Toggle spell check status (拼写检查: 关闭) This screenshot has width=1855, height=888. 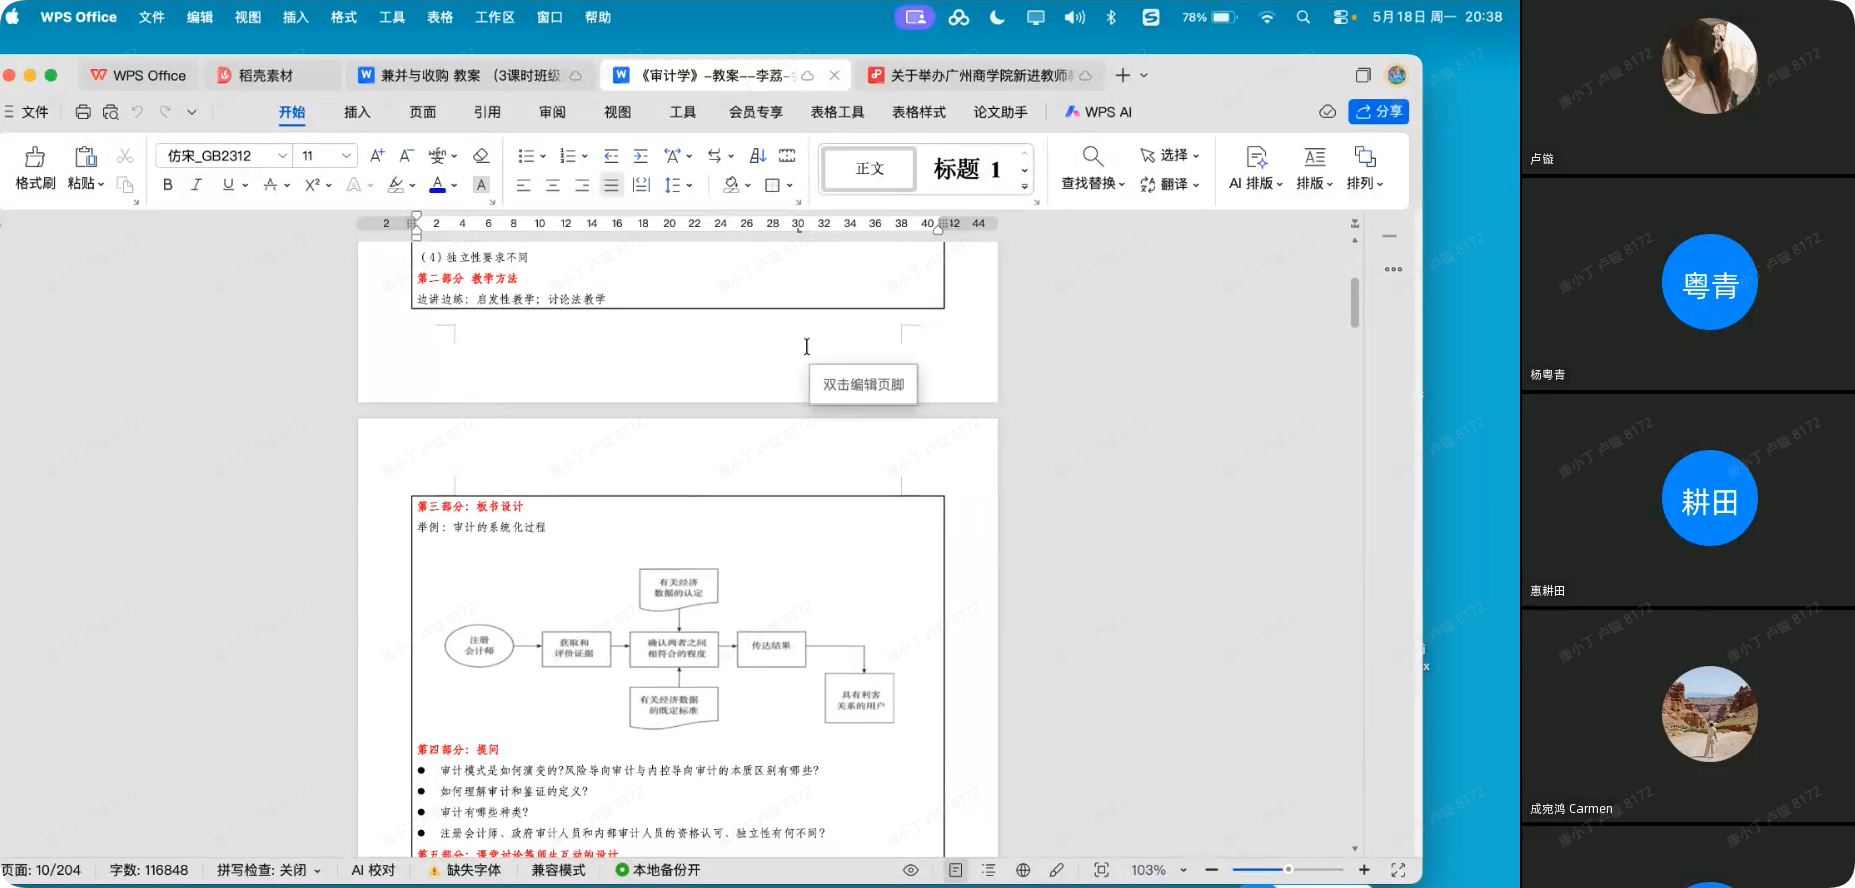(x=269, y=870)
